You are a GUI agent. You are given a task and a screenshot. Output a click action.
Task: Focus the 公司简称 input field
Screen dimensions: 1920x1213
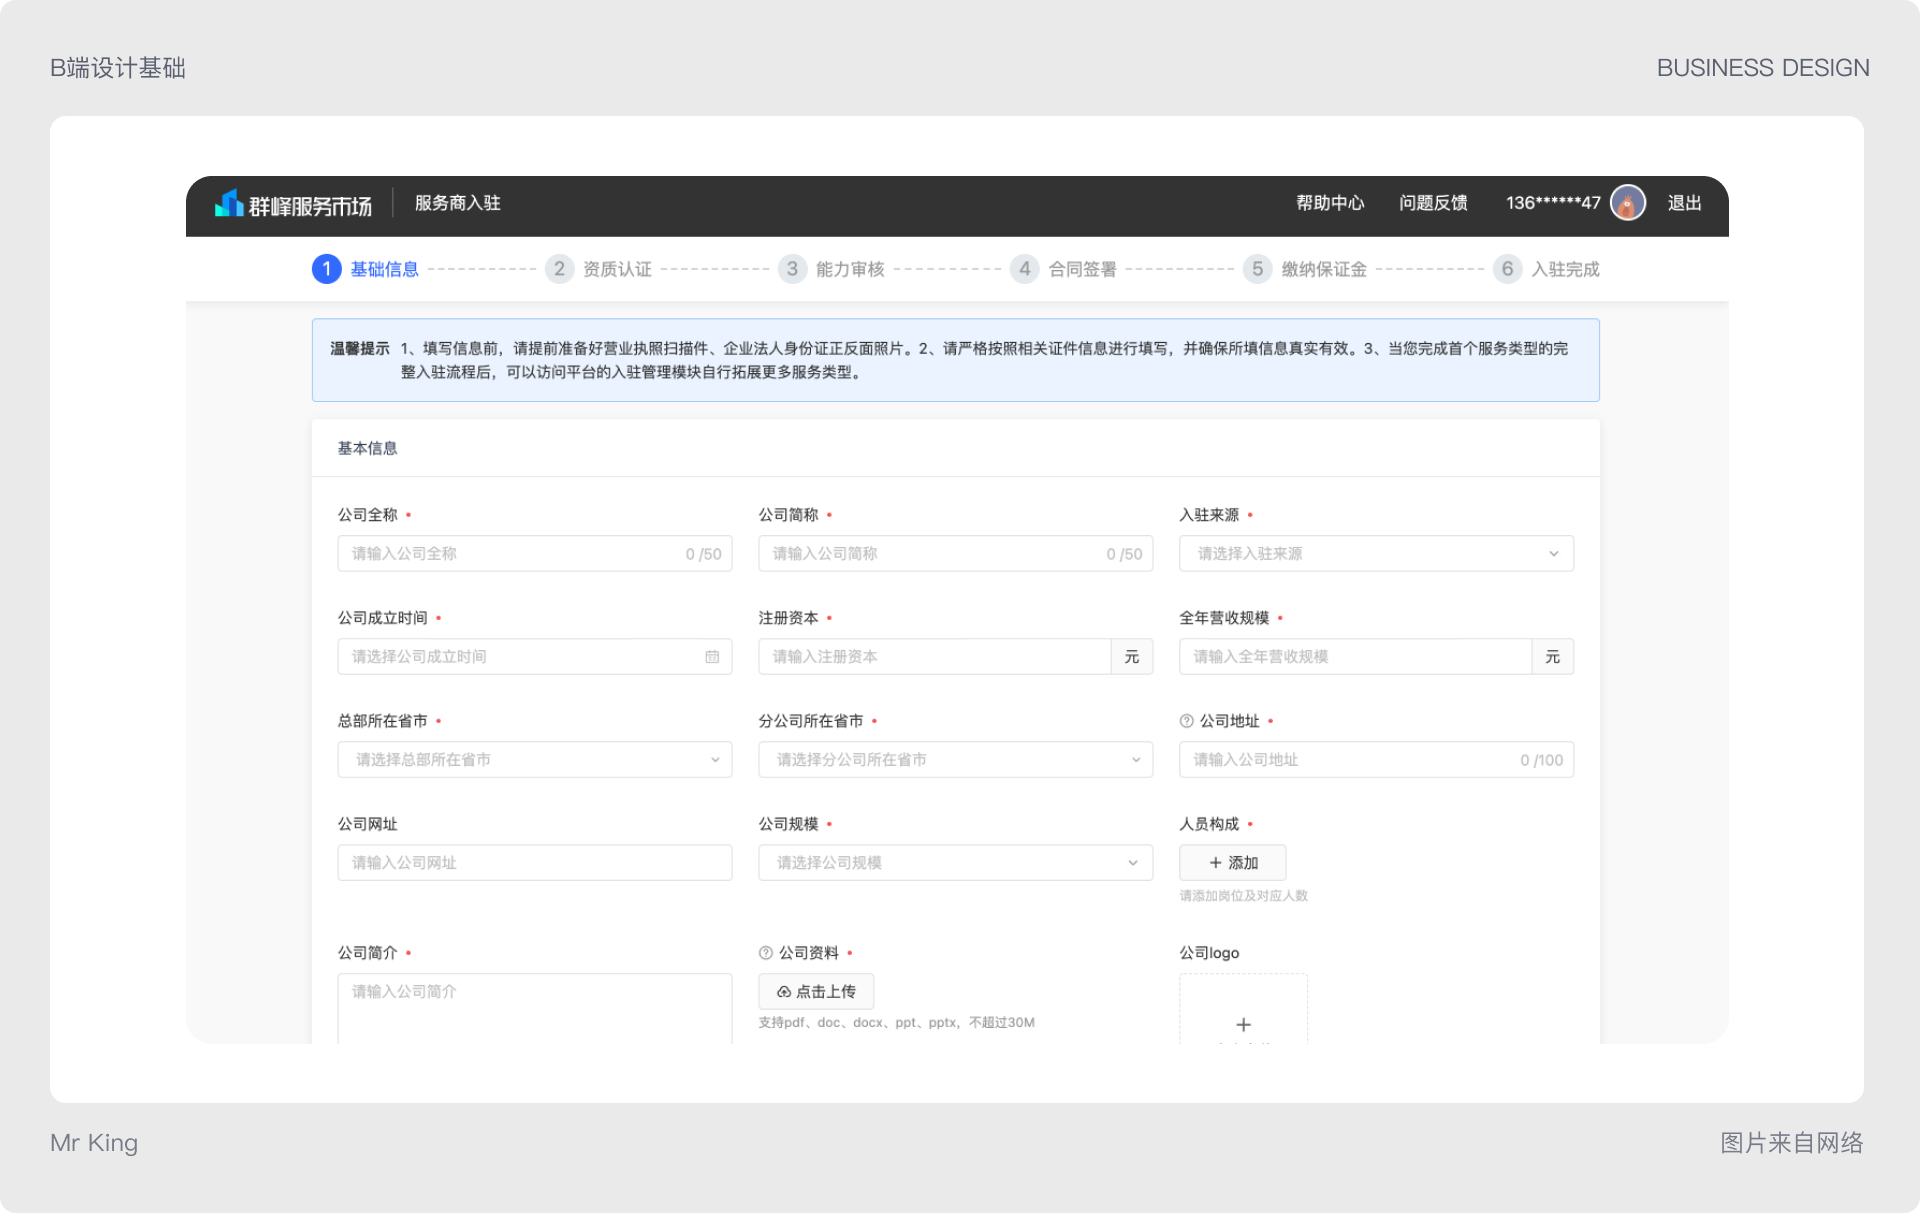[956, 554]
